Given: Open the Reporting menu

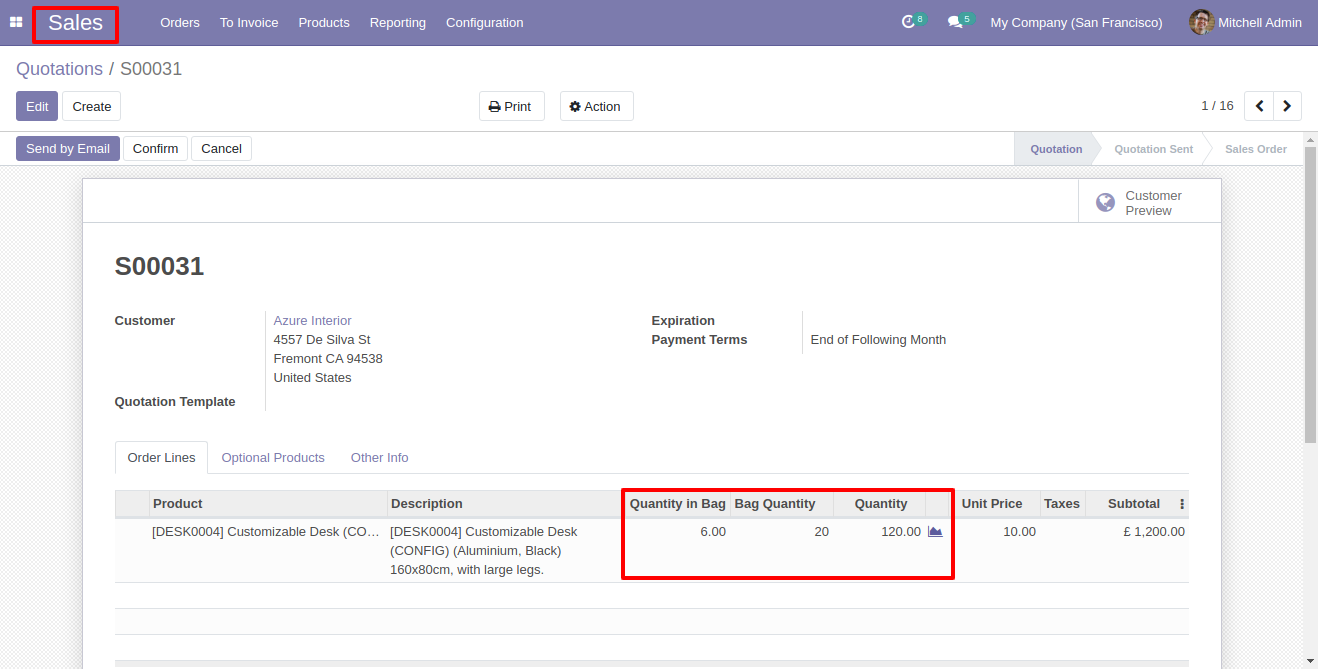Looking at the screenshot, I should click(398, 22).
